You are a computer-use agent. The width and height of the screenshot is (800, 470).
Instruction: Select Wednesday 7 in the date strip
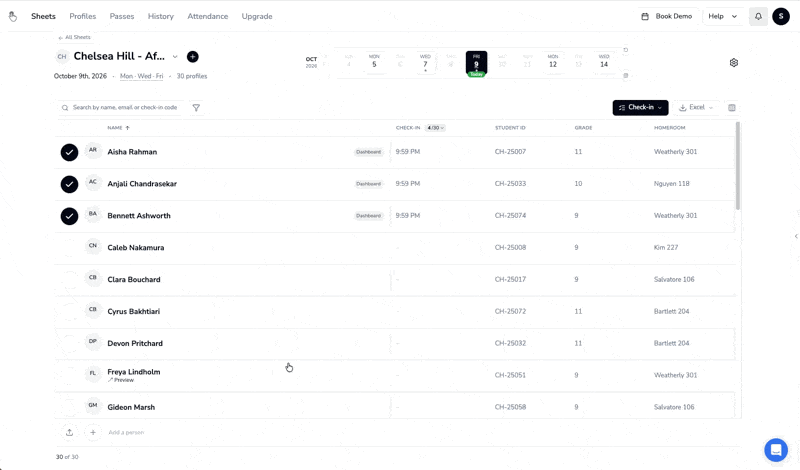tap(425, 62)
